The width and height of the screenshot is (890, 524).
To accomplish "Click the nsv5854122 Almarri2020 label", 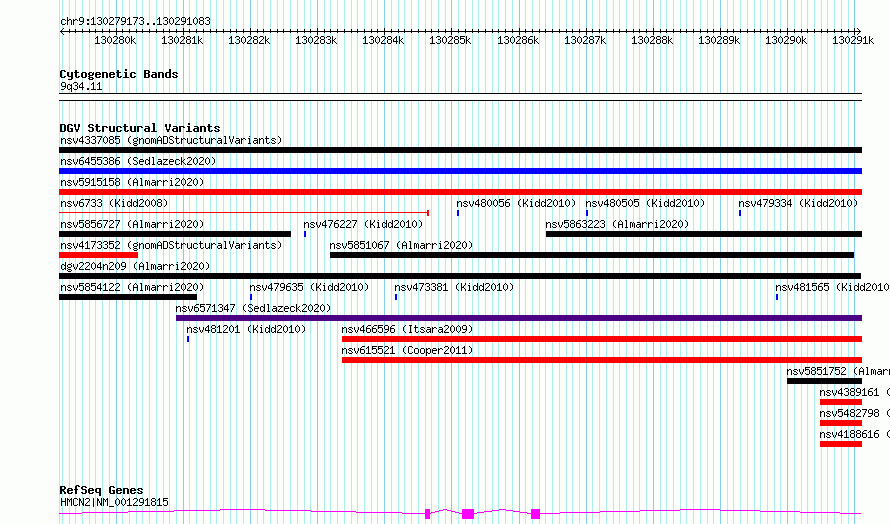I will pos(132,287).
